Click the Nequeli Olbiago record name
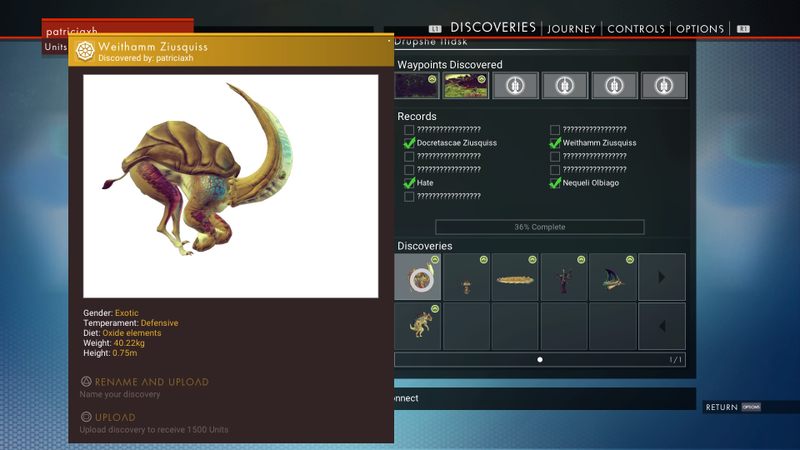 pyautogui.click(x=591, y=183)
